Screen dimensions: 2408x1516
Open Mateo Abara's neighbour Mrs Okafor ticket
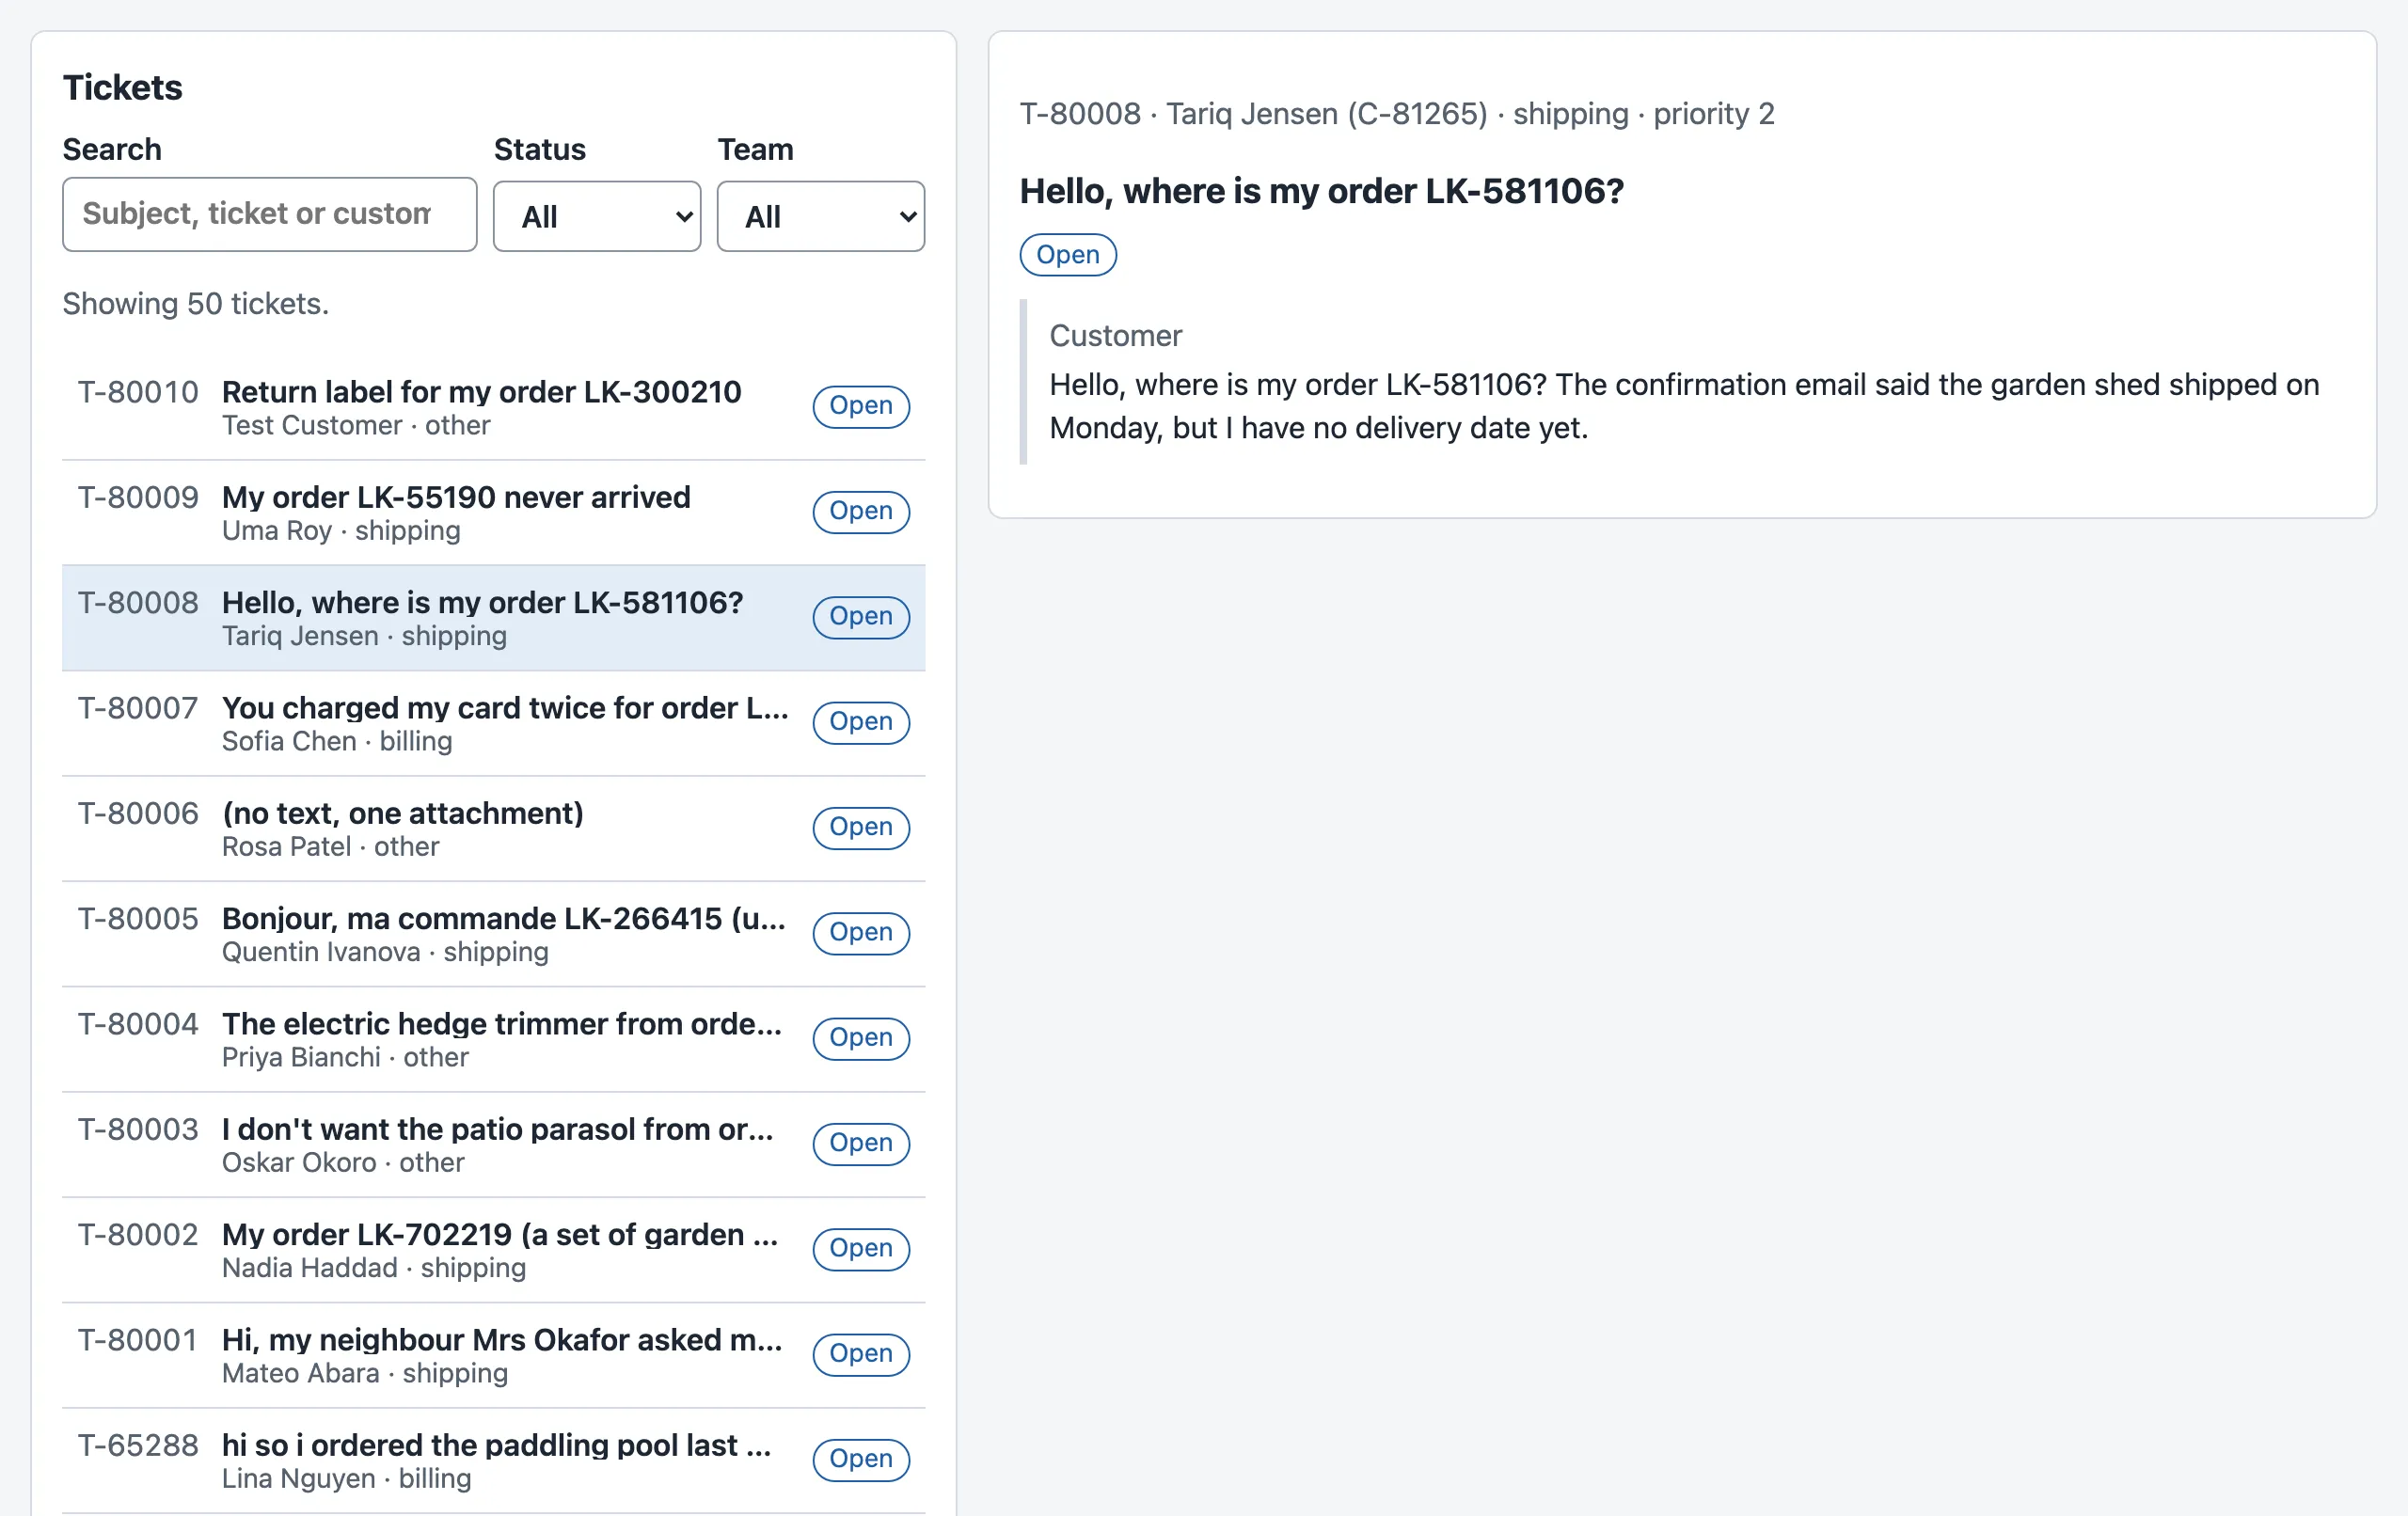pyautogui.click(x=493, y=1355)
